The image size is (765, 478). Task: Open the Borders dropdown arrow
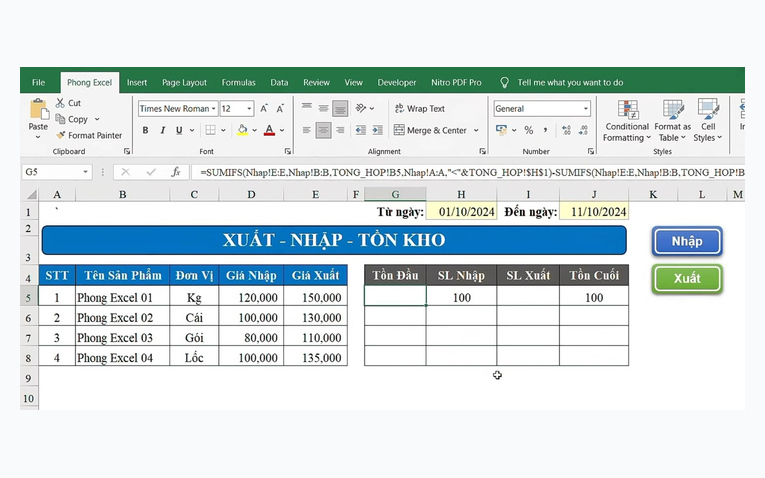tap(223, 130)
